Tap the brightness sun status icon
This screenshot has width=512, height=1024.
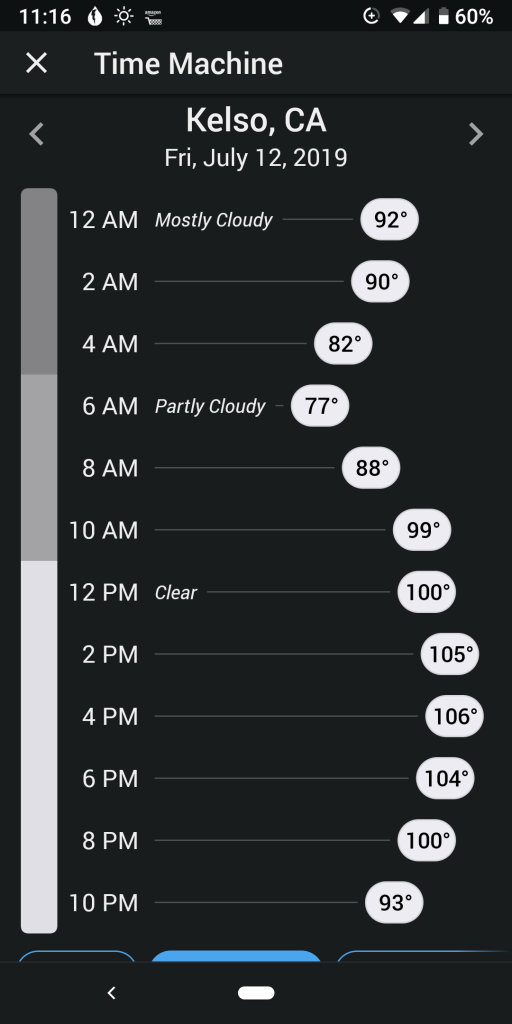coord(123,16)
